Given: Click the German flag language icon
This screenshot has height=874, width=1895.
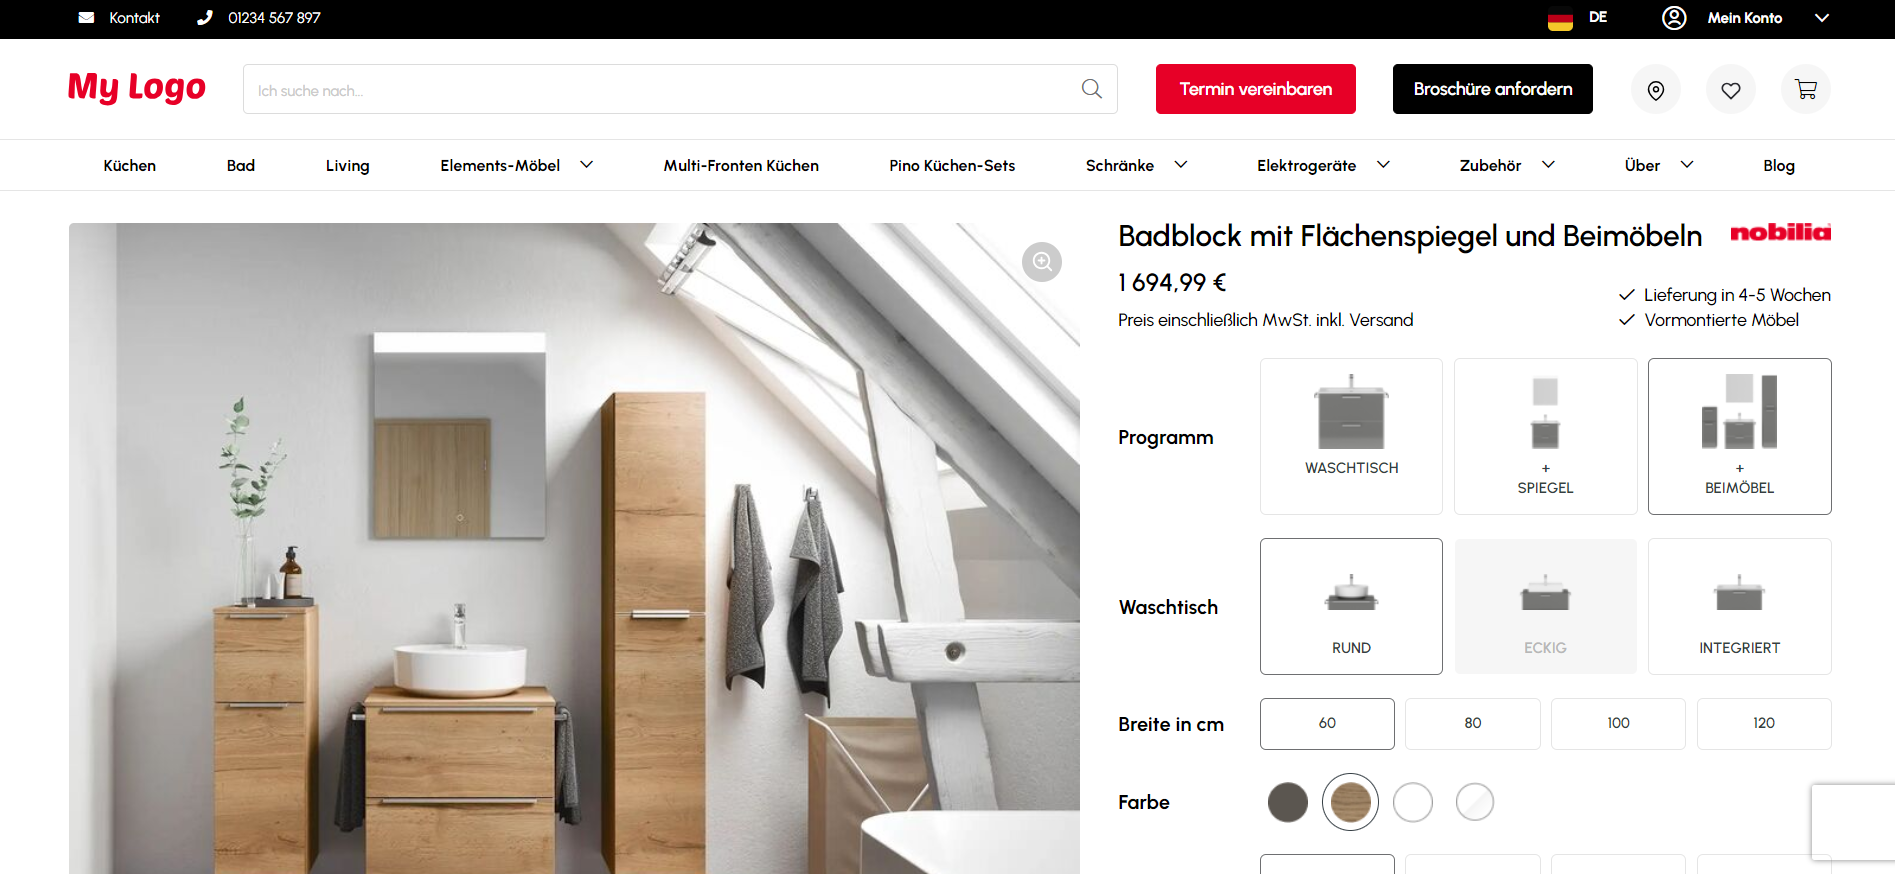Looking at the screenshot, I should (1560, 18).
